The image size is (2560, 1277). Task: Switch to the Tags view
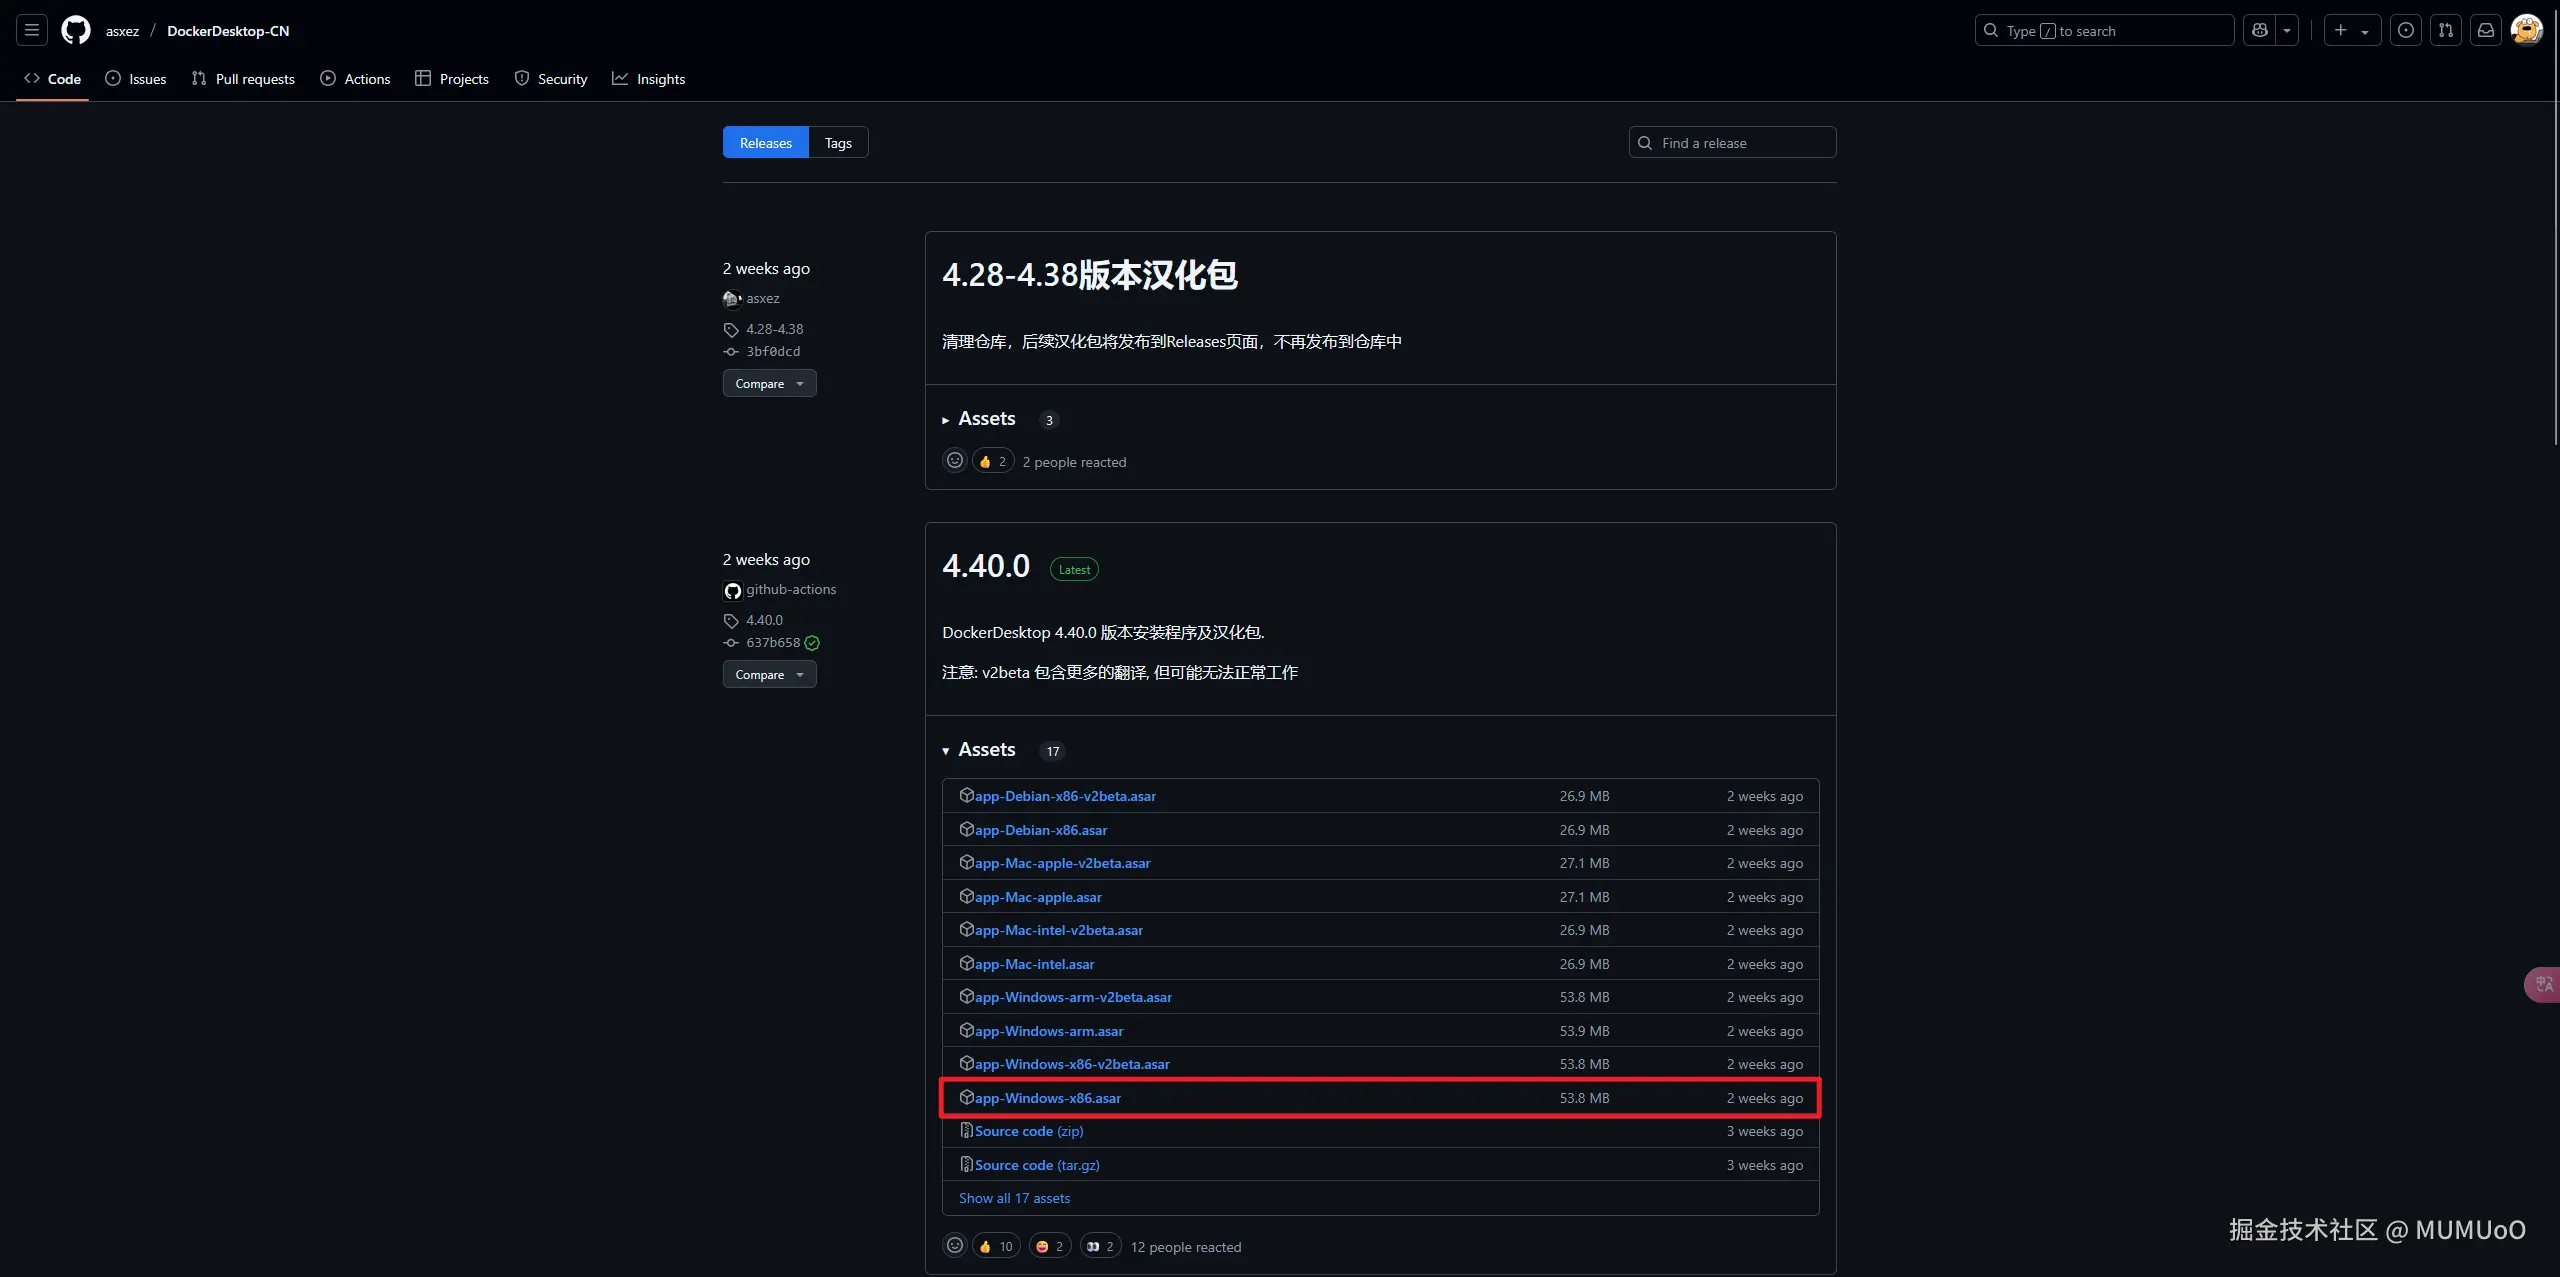(838, 142)
